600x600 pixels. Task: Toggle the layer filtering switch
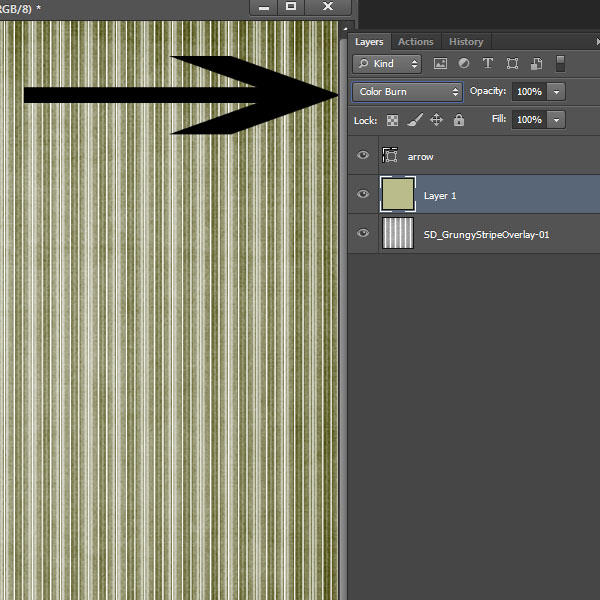(560, 64)
